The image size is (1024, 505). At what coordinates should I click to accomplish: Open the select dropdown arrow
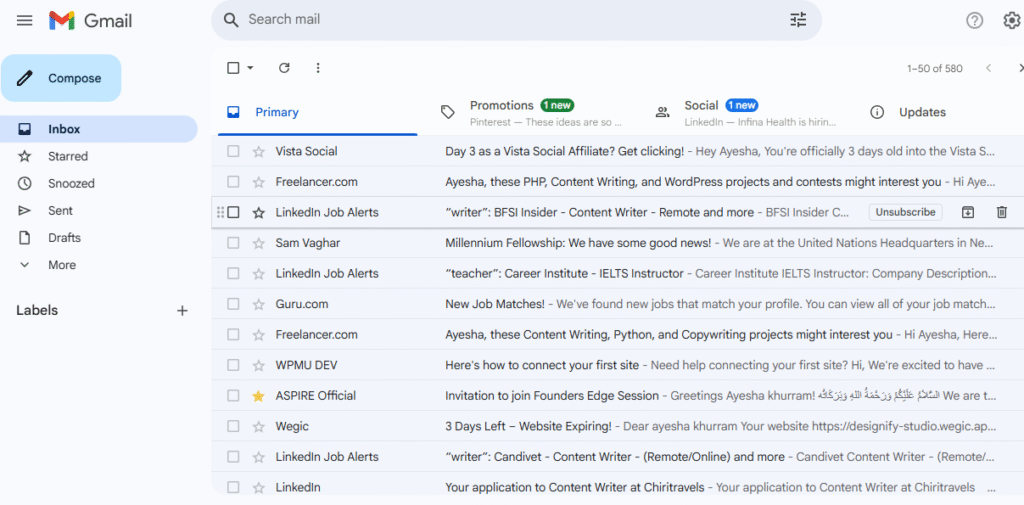click(x=250, y=68)
